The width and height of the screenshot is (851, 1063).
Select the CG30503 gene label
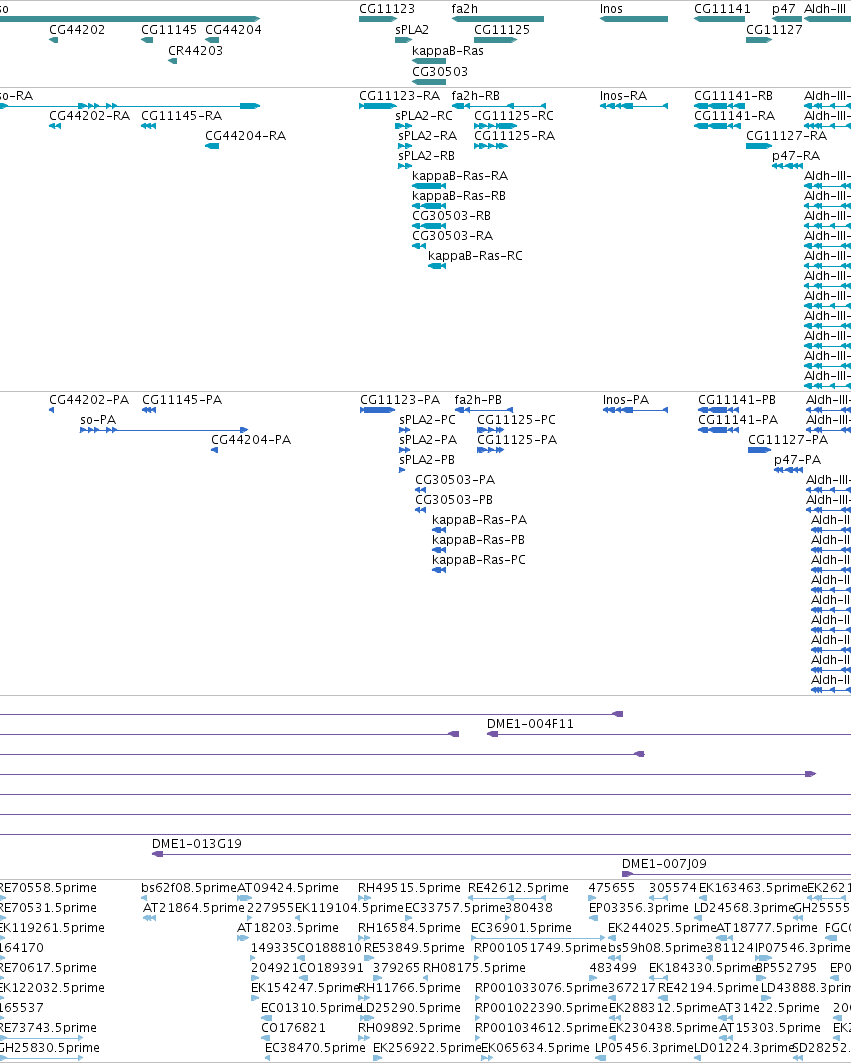439,72
